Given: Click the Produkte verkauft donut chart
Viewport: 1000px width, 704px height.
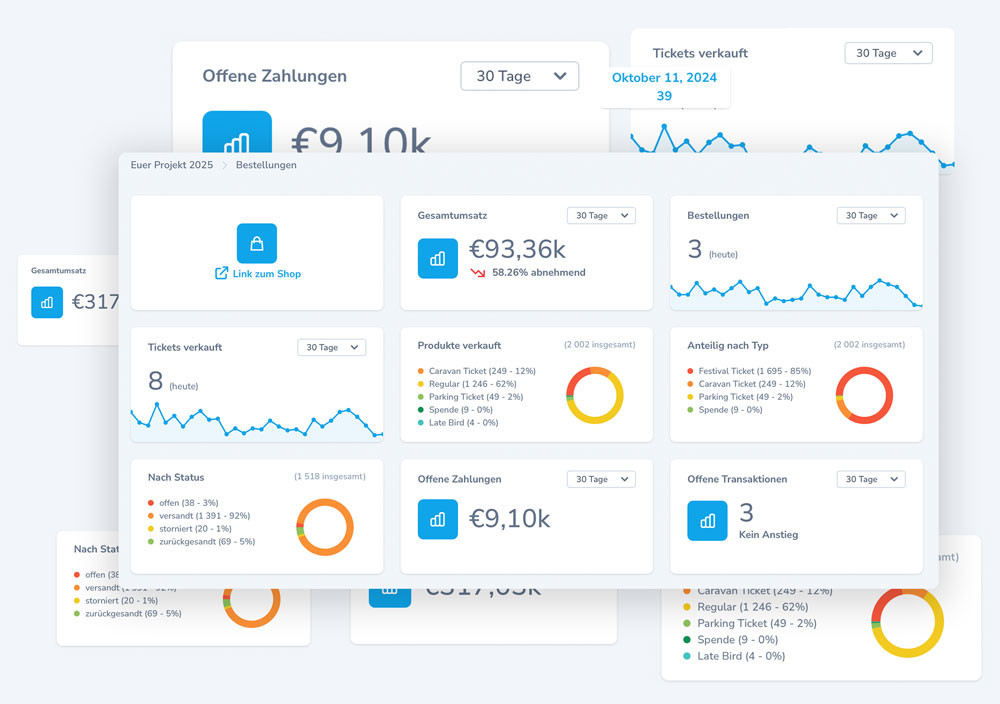Looking at the screenshot, I should point(594,396).
